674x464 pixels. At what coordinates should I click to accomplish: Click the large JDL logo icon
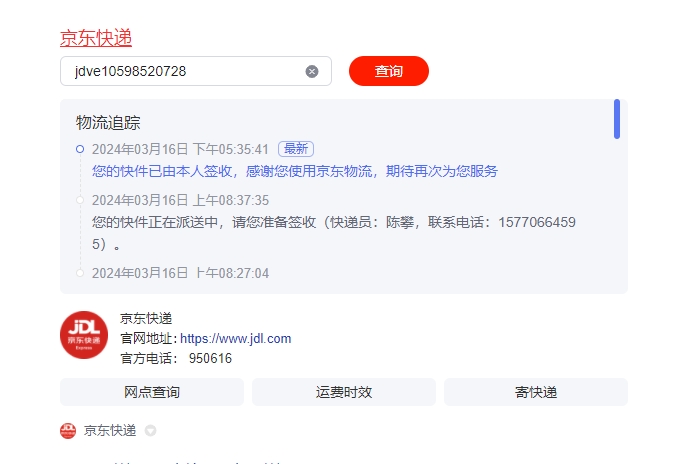point(84,335)
